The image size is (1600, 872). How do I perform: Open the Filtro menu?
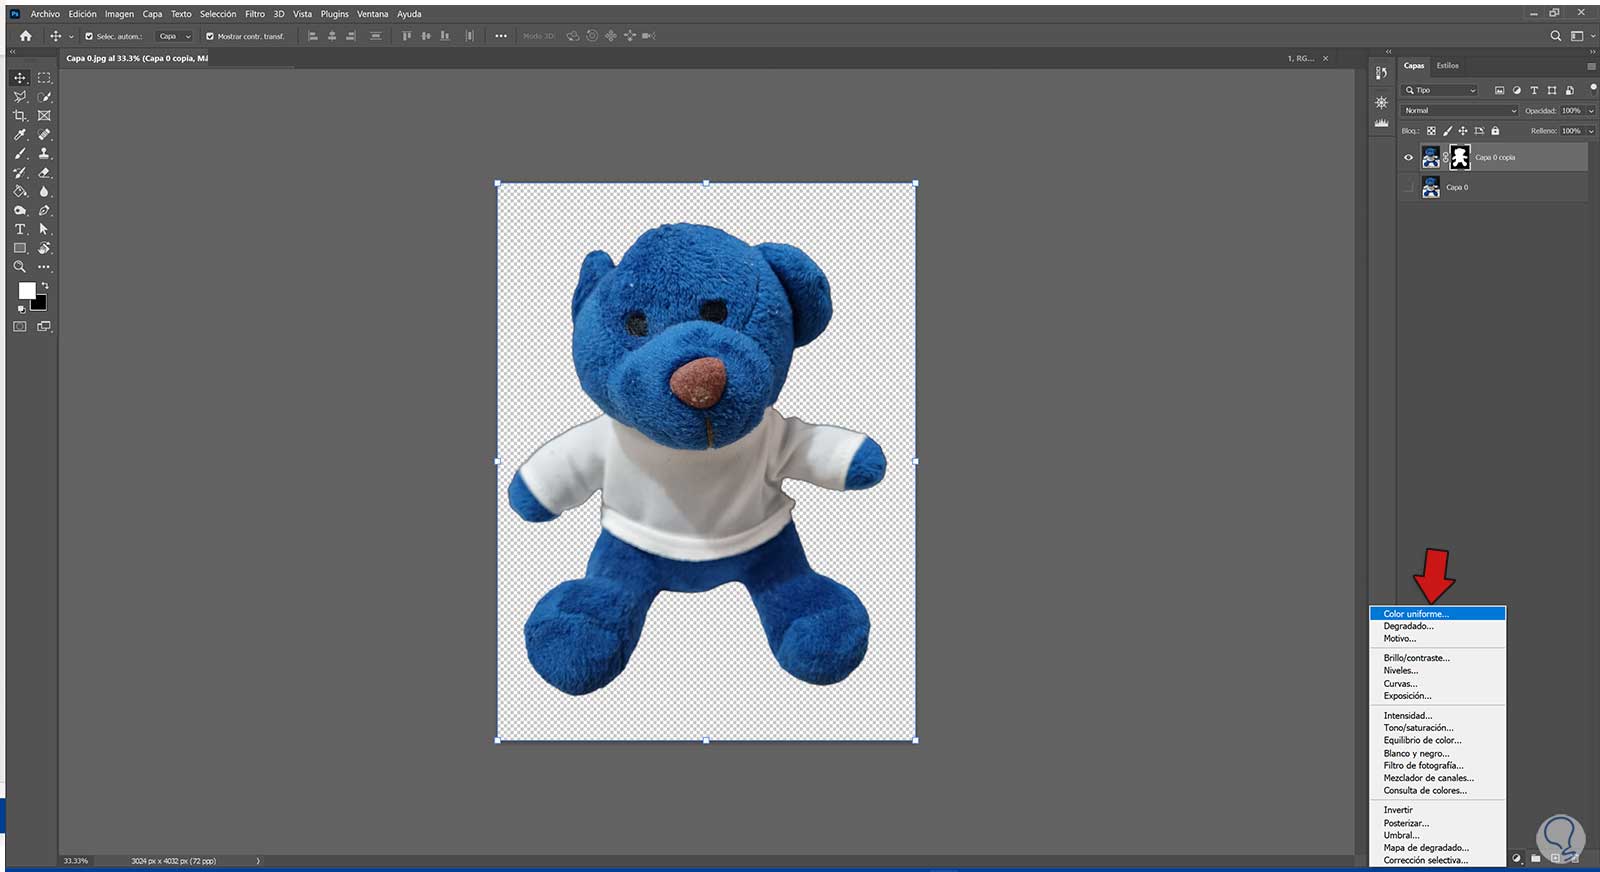[255, 14]
